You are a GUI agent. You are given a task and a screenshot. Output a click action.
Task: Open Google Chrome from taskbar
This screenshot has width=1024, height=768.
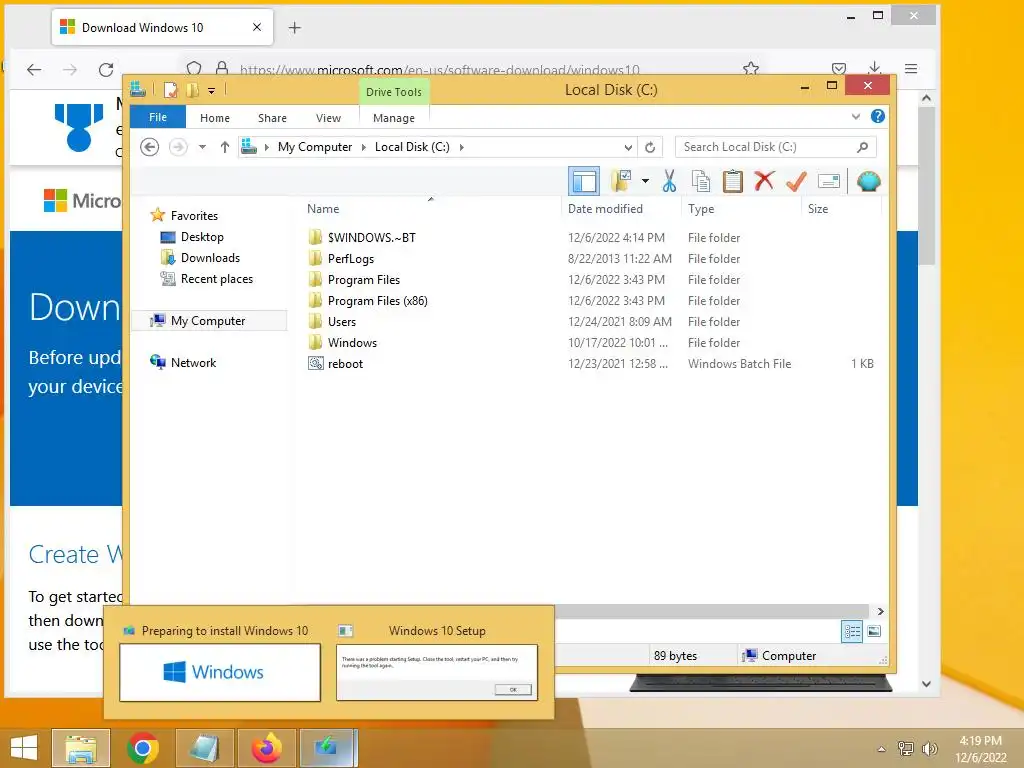click(x=142, y=748)
